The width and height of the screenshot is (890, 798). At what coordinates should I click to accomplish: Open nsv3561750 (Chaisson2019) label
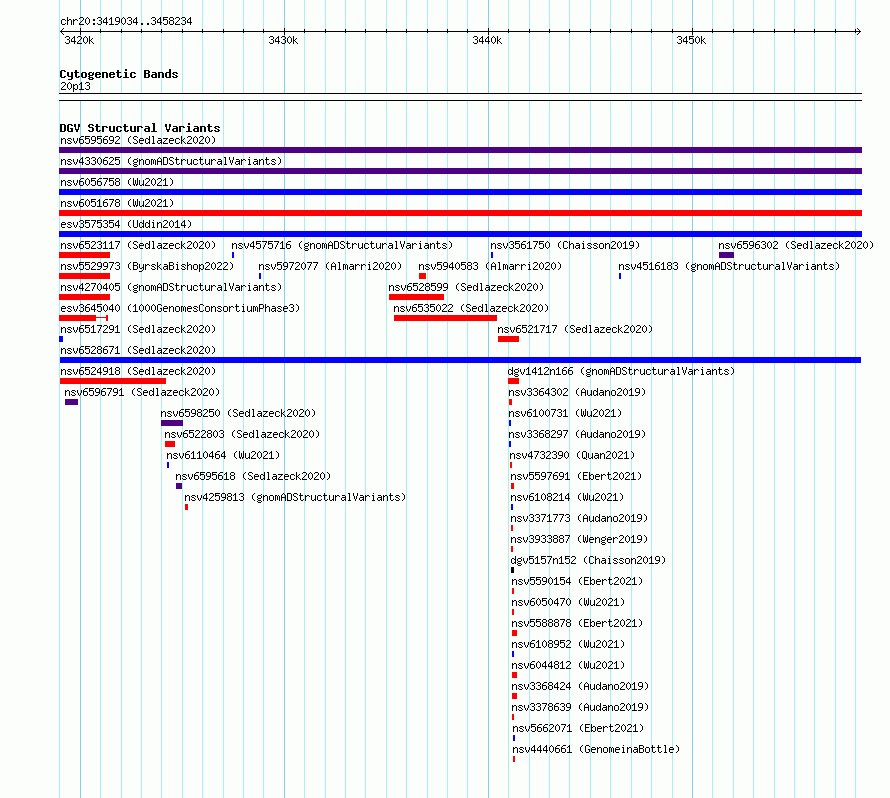pos(565,245)
